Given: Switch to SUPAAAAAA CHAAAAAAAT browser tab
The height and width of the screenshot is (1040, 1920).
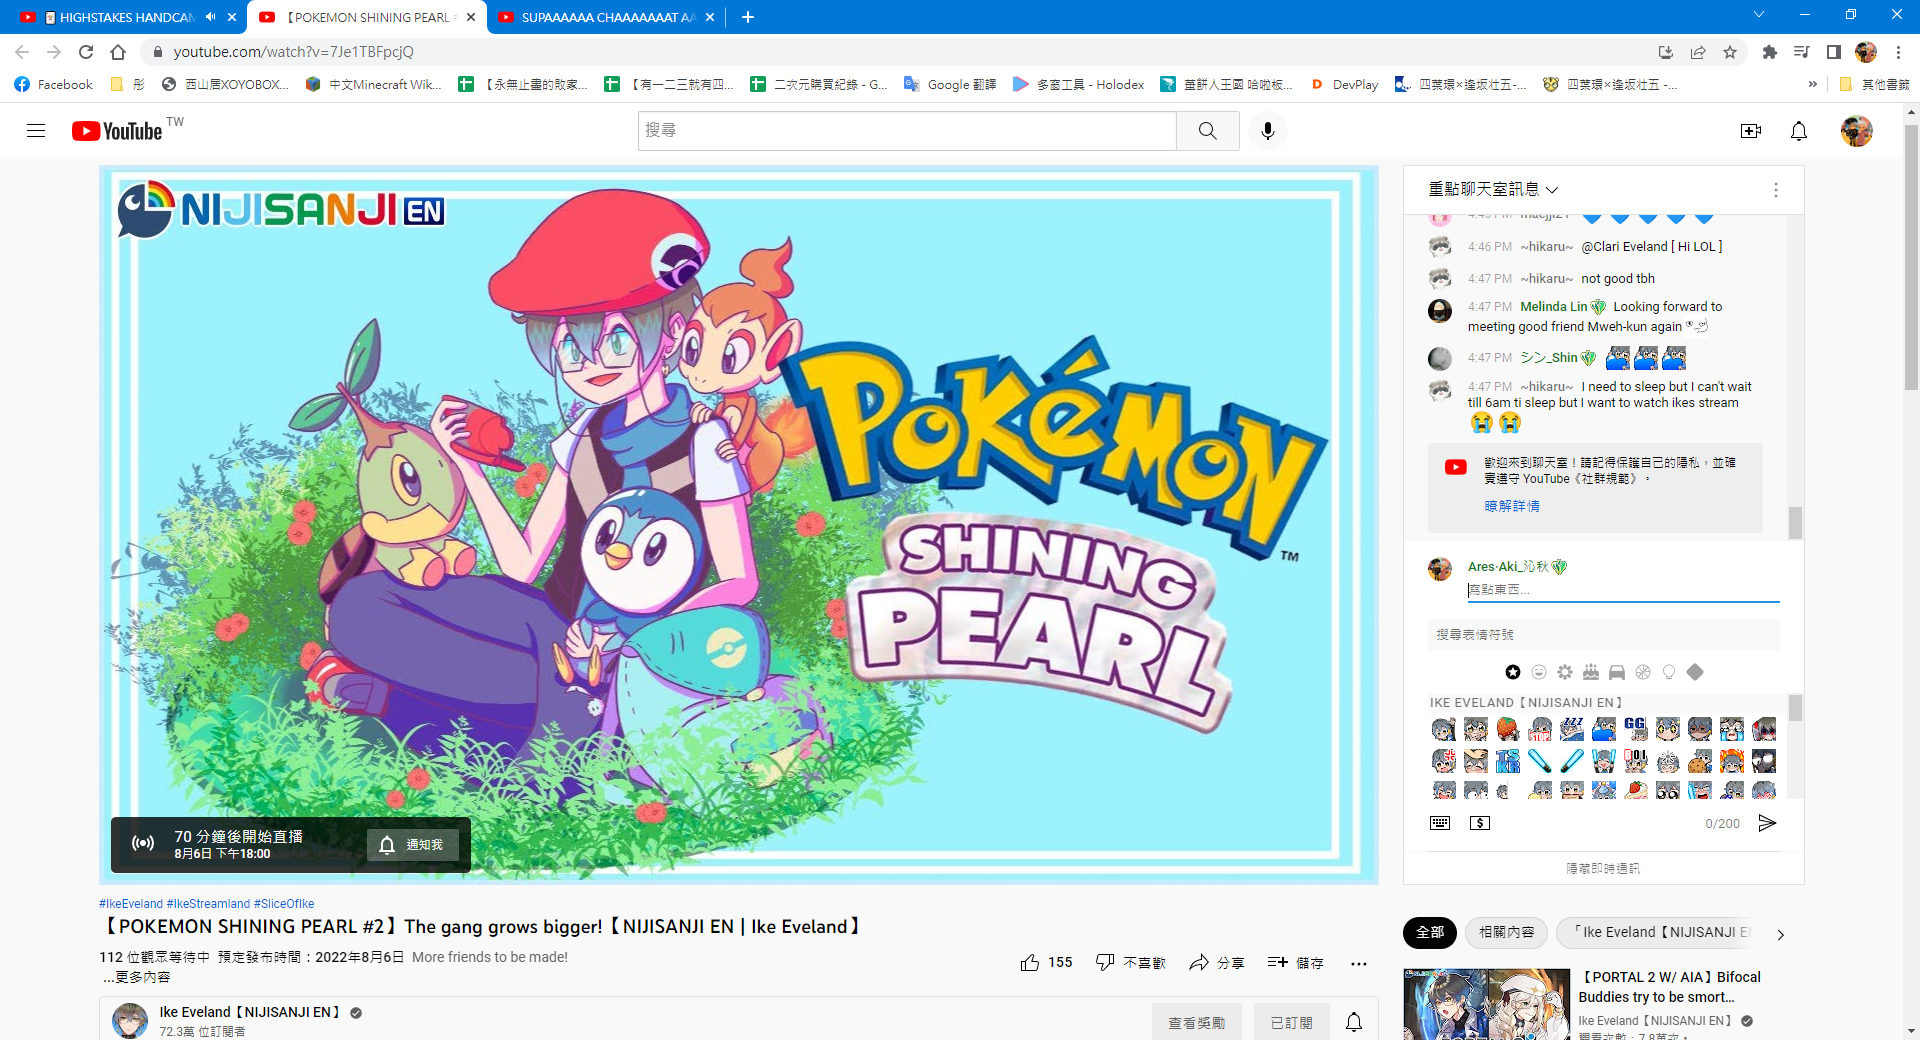Looking at the screenshot, I should click(x=607, y=17).
